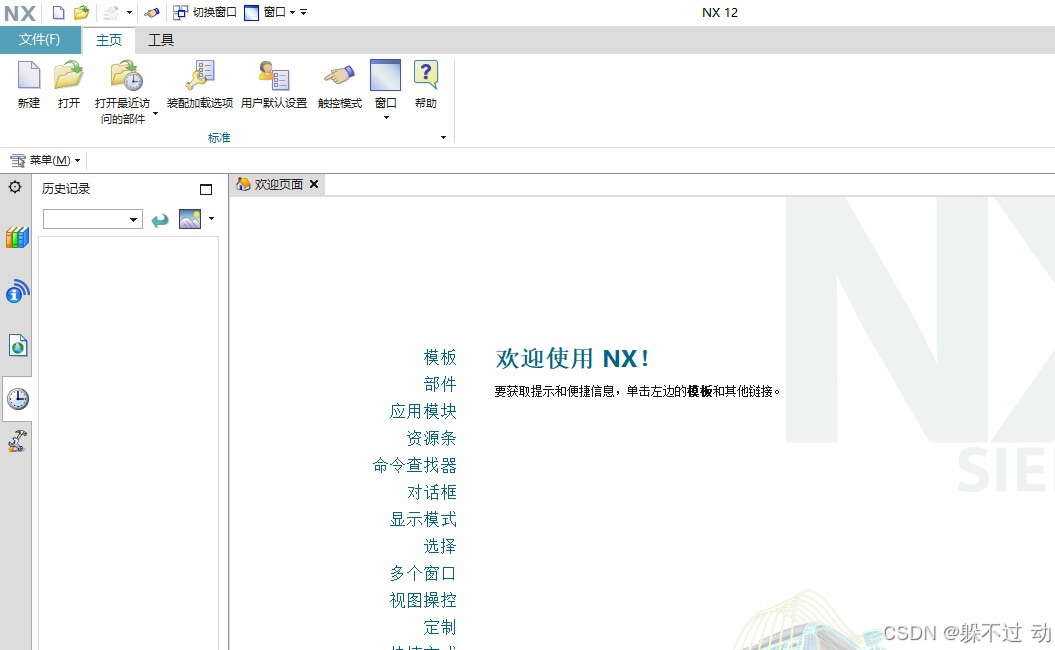Click the NX logo in title bar
The width and height of the screenshot is (1055, 650).
tap(20, 13)
